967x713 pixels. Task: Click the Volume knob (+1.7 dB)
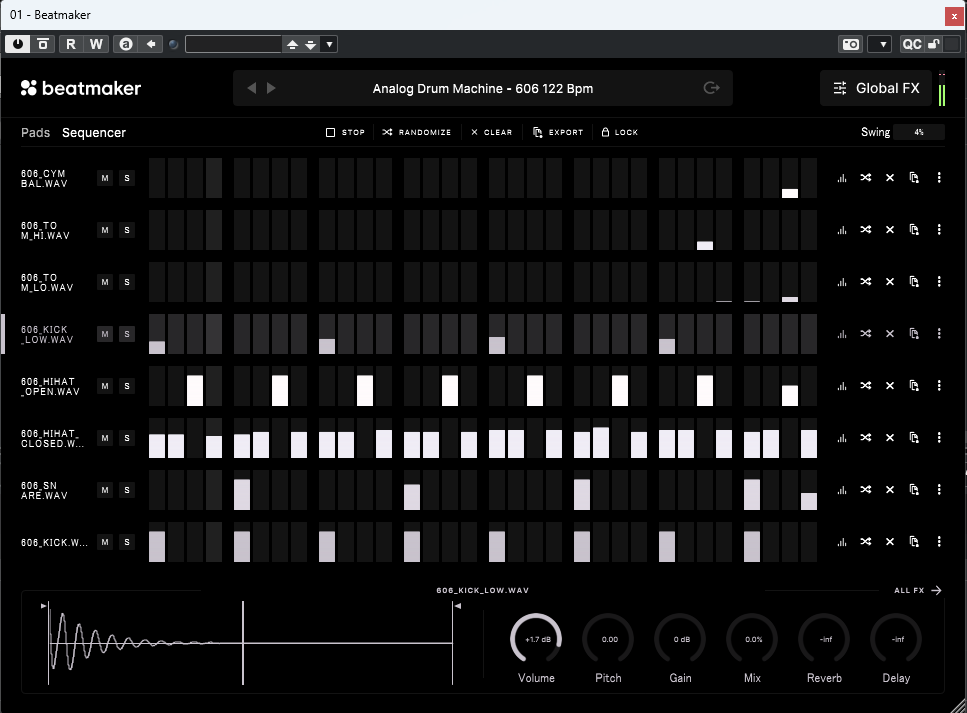[536, 640]
